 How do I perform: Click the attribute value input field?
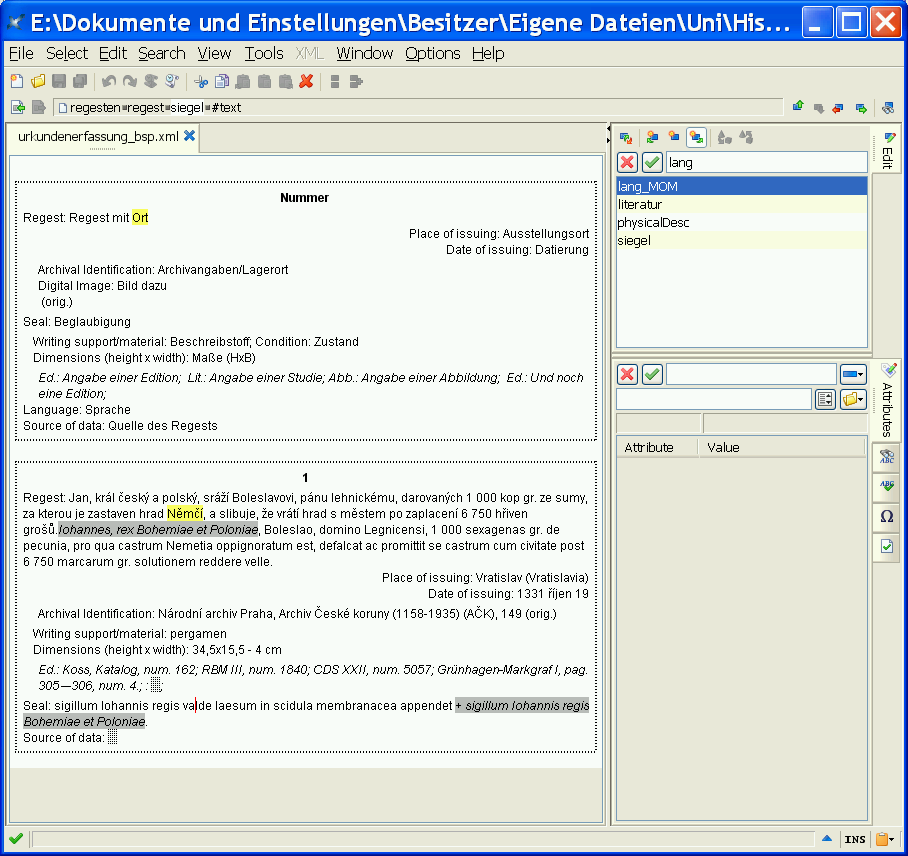click(713, 399)
